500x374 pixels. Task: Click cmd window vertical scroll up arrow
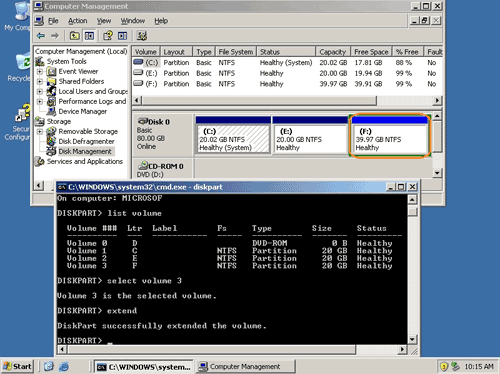412,200
